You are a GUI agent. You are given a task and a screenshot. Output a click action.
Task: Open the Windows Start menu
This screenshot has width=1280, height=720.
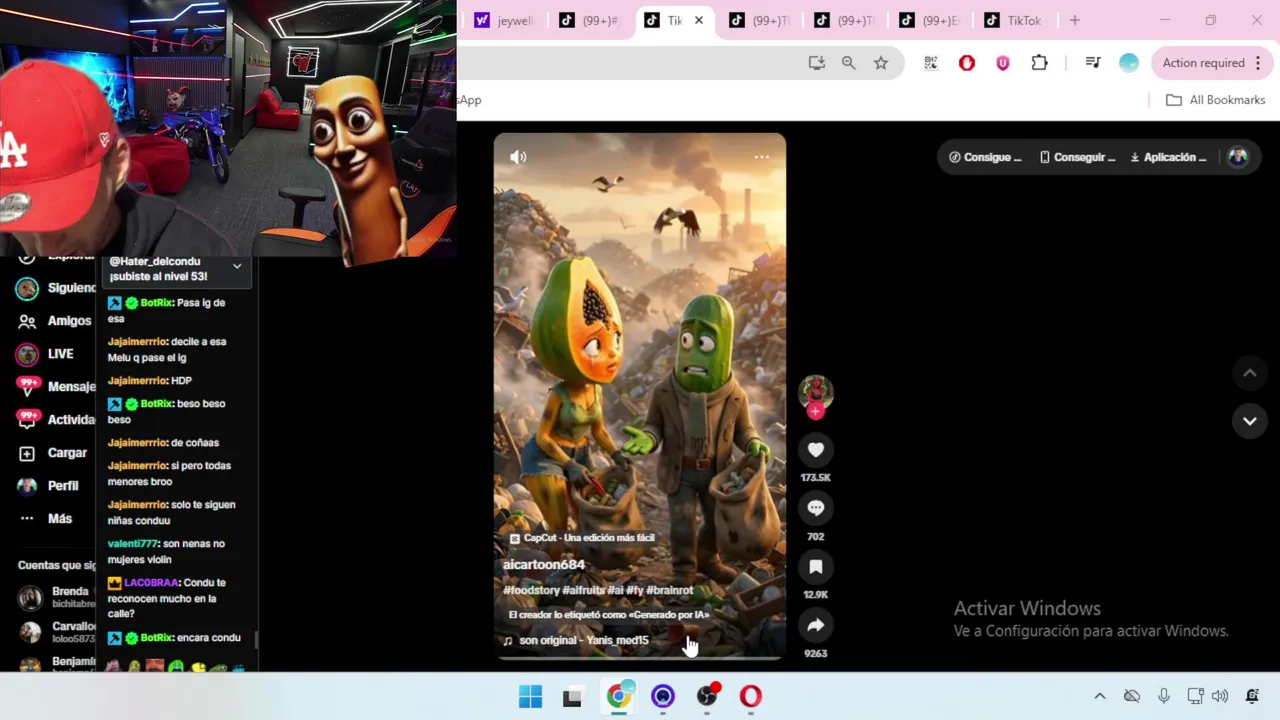[531, 696]
